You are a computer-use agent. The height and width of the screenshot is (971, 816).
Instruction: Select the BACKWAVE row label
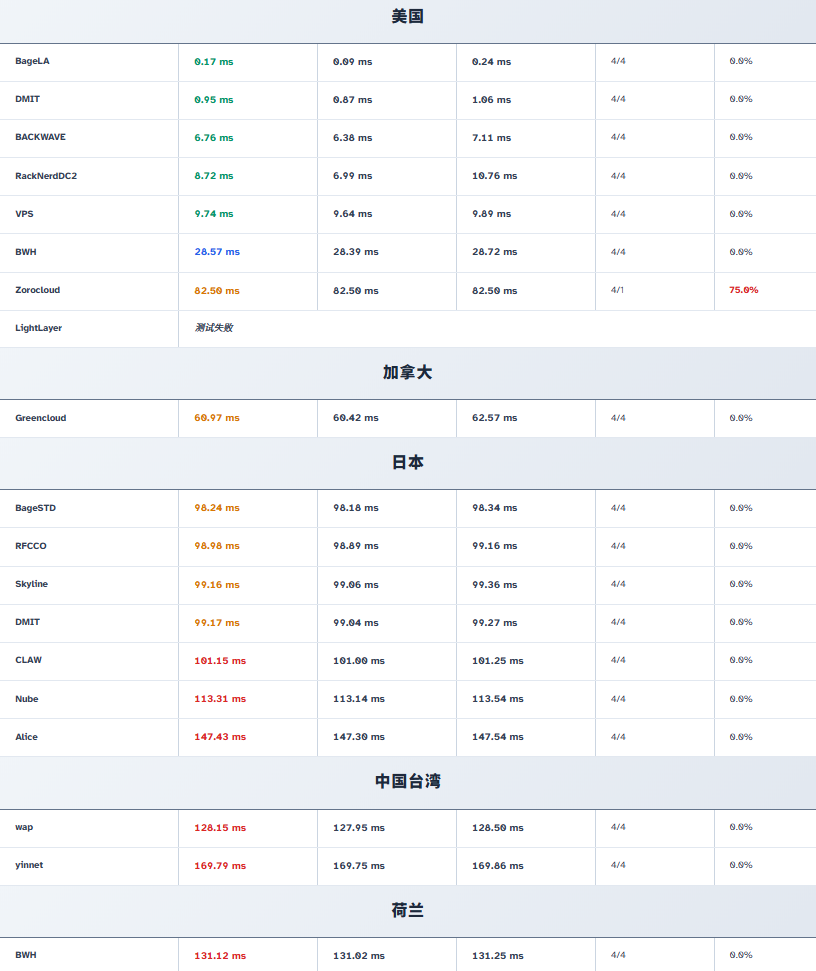[x=40, y=137]
